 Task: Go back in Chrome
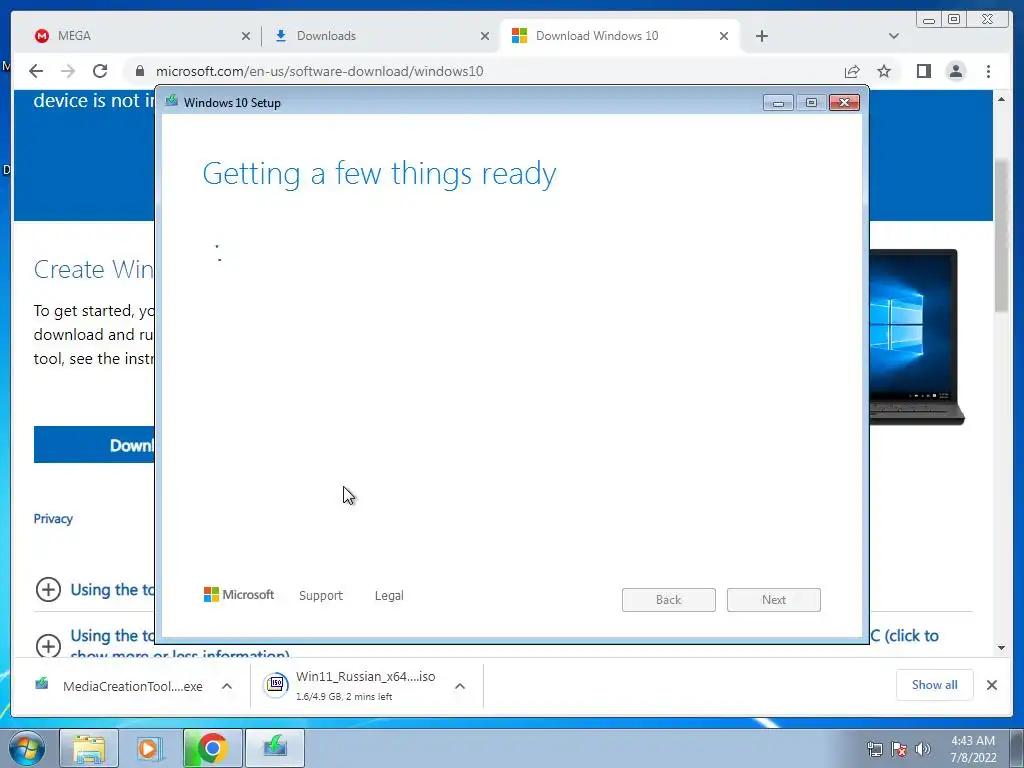[36, 71]
